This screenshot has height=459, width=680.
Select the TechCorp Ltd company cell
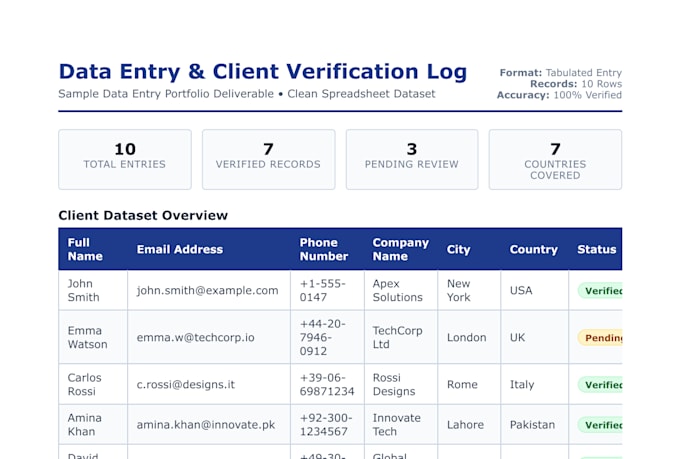[401, 337]
